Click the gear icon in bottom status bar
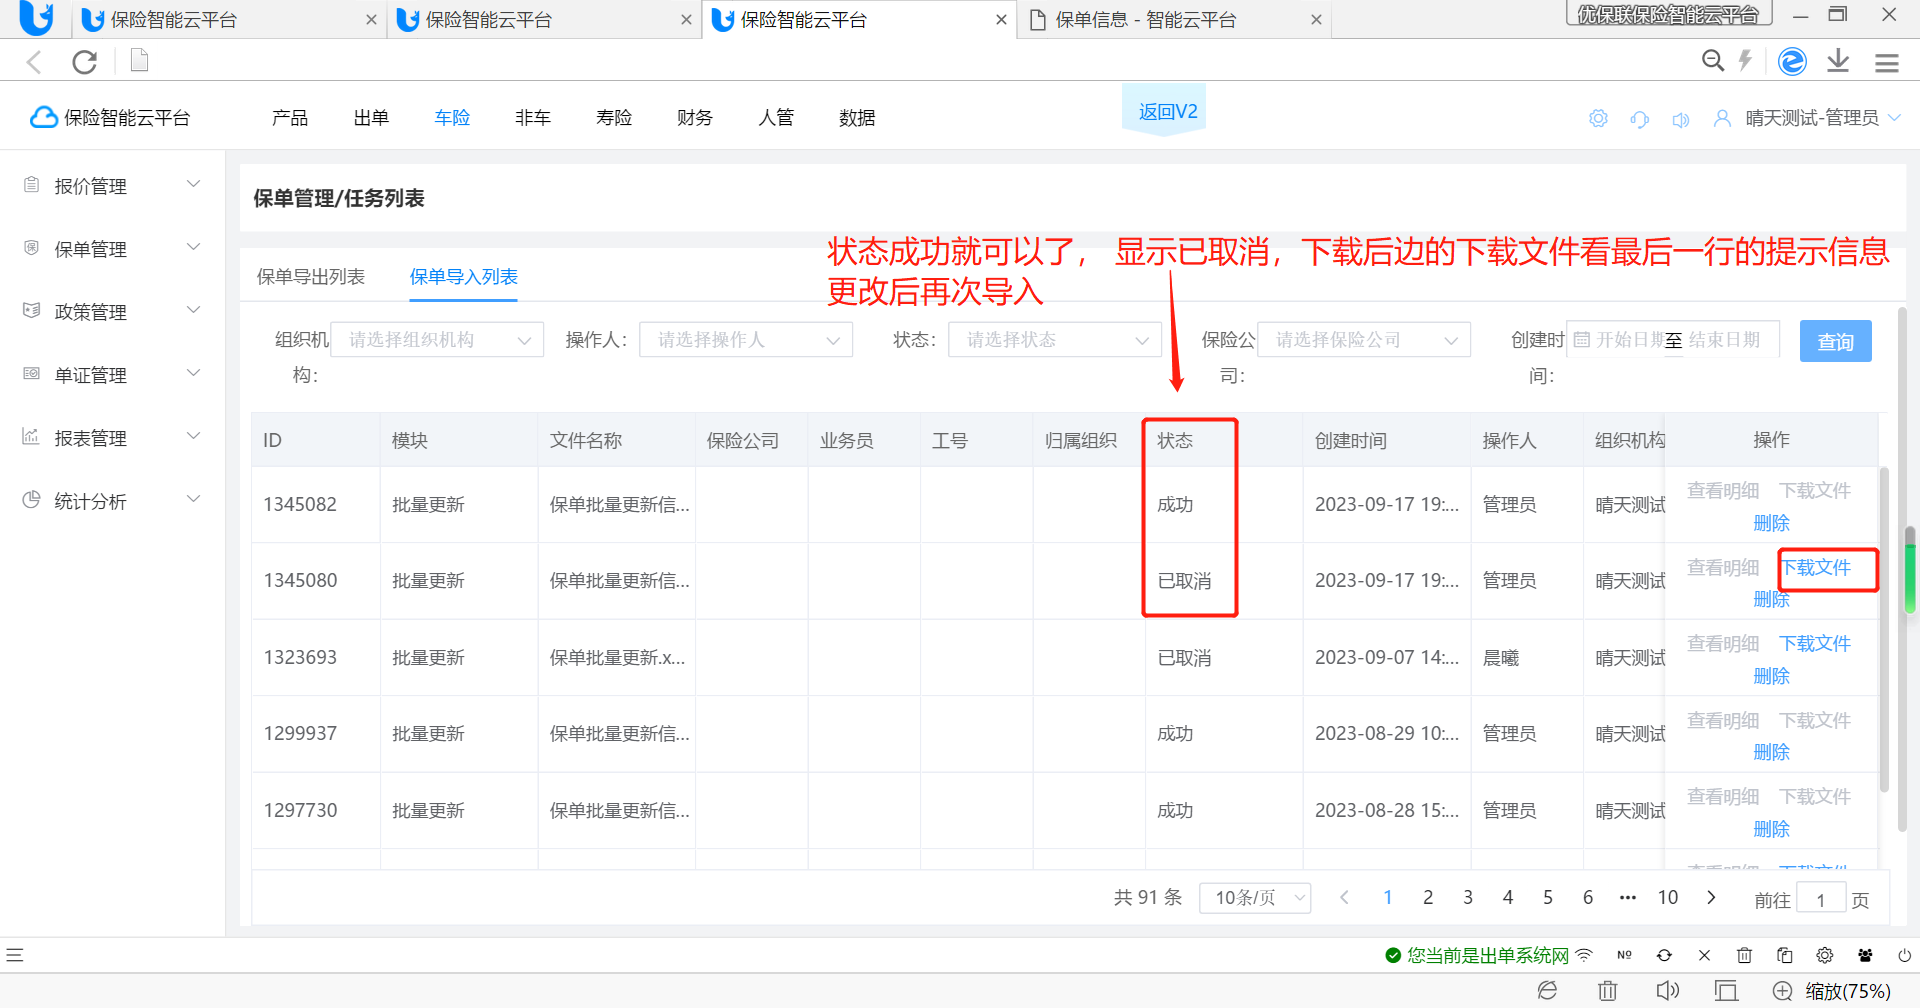 [x=1824, y=955]
